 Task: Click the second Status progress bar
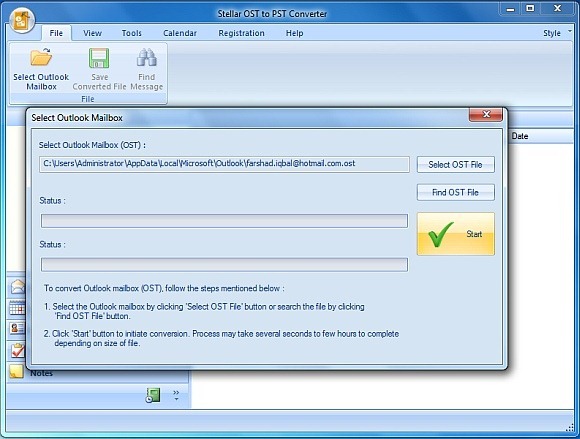(x=224, y=264)
